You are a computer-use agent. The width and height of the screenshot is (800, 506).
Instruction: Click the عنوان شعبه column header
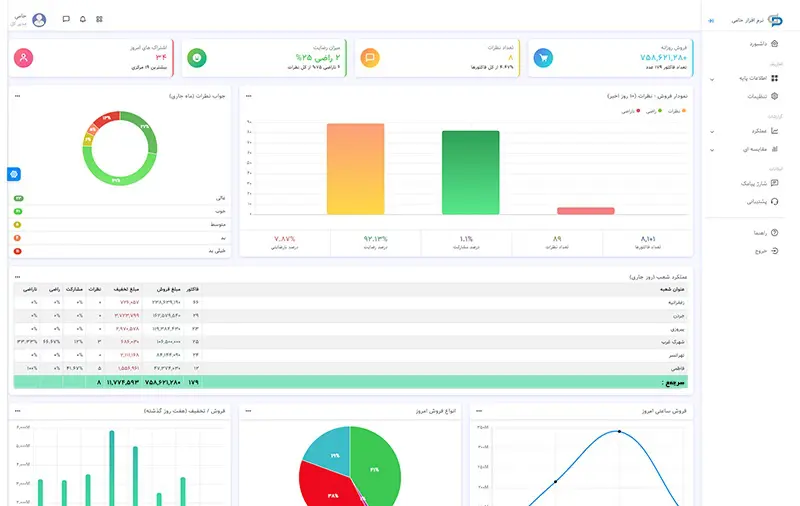(x=672, y=289)
